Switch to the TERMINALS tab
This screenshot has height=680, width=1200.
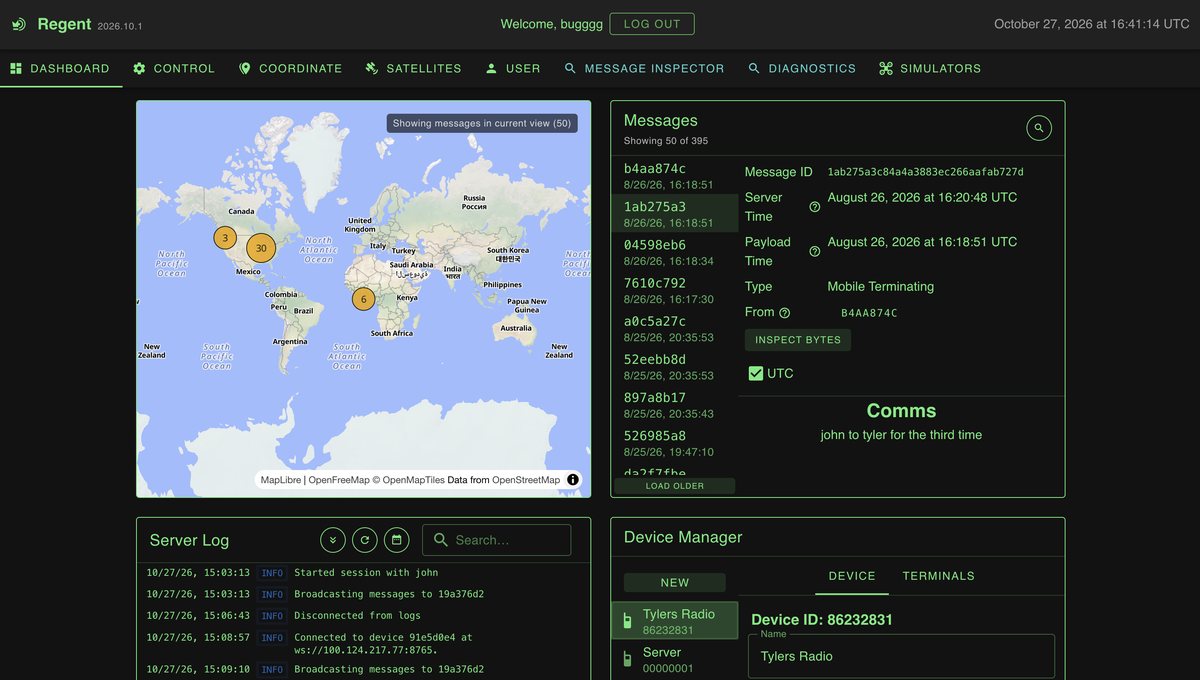pyautogui.click(x=939, y=576)
